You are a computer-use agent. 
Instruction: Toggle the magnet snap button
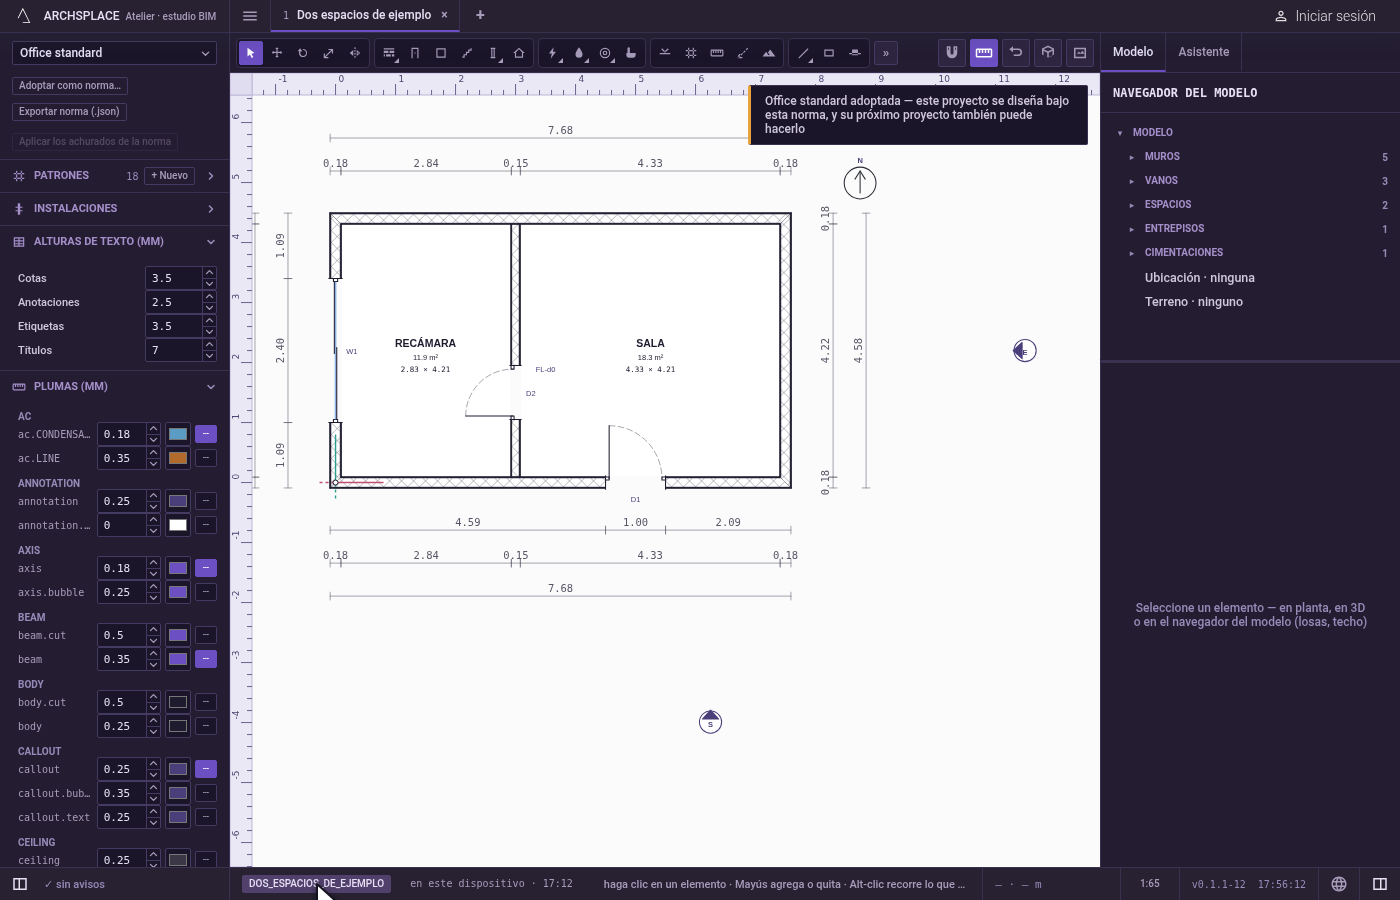click(x=952, y=53)
